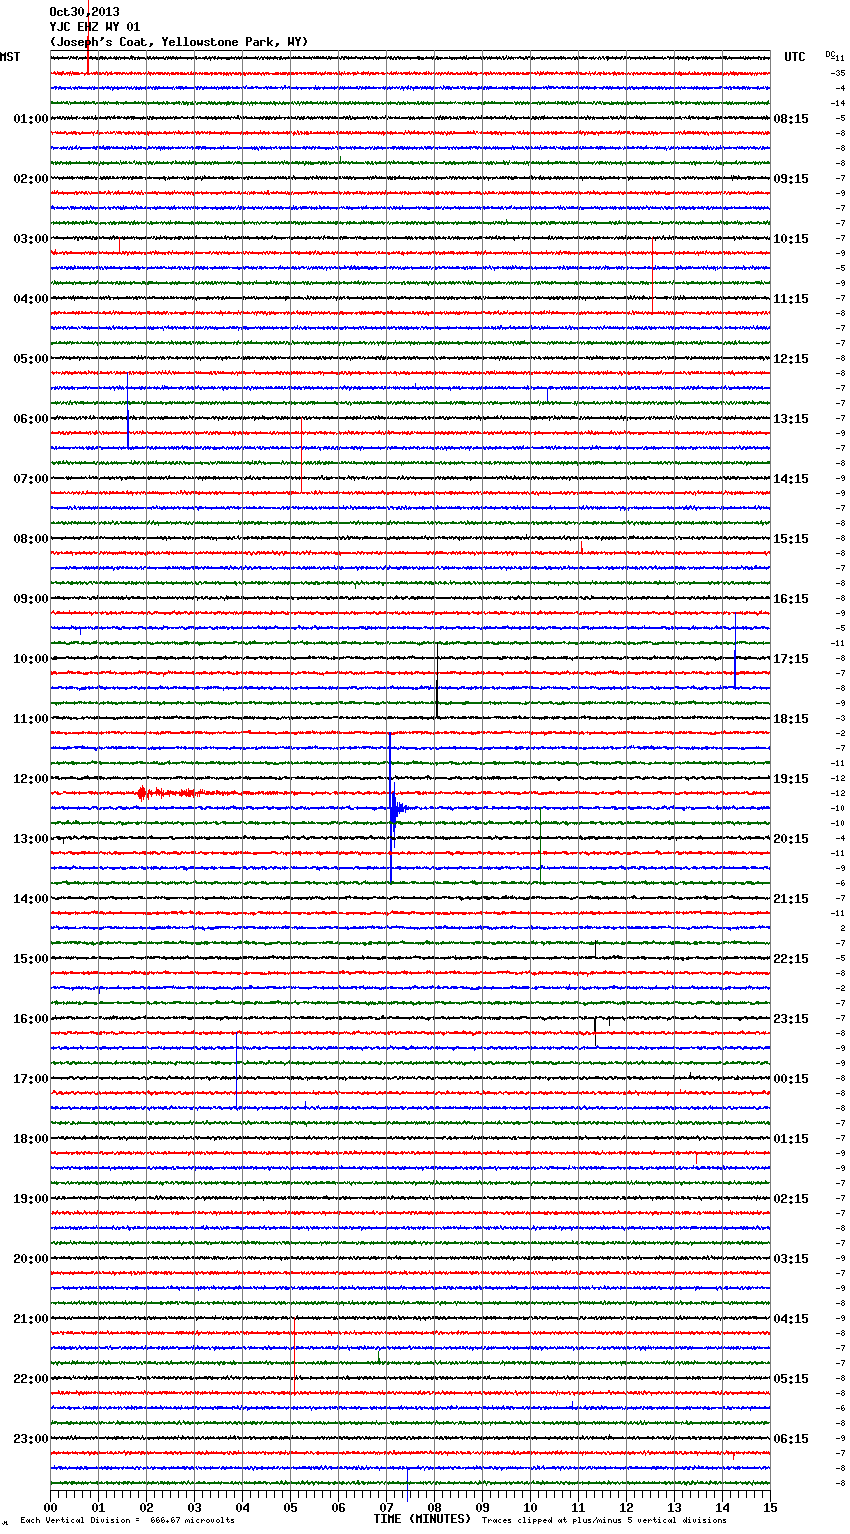The image size is (850, 1534).
Task: Click the Joseph's Coat, Yellowstone Park location title
Action: (179, 42)
